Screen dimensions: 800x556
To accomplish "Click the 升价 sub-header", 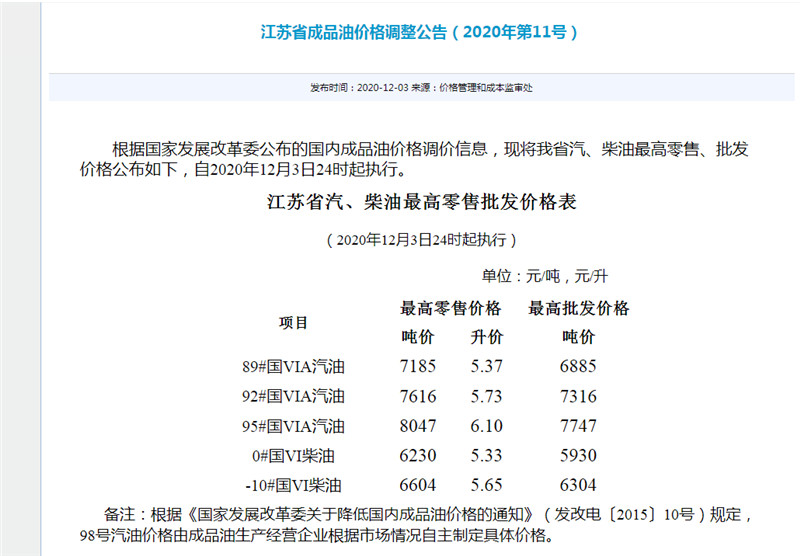I will coord(486,336).
